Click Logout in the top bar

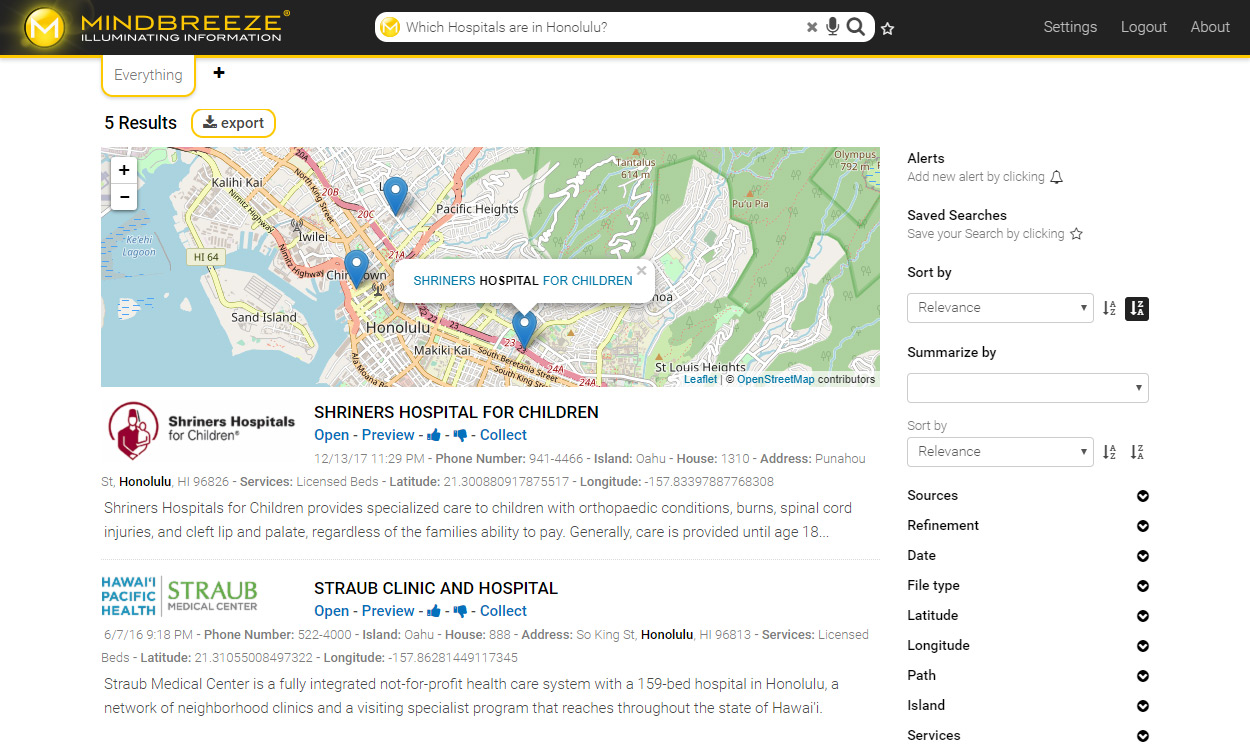click(1144, 27)
